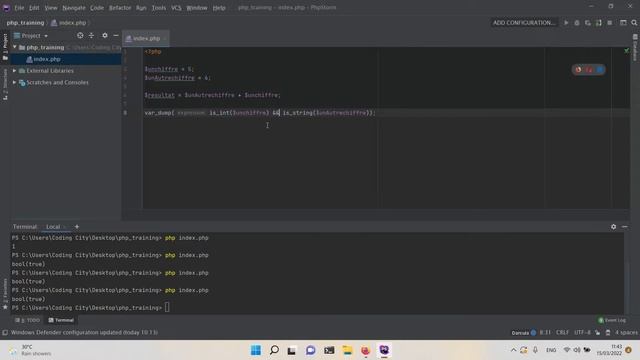
Task: Open the Event Log
Action: pyautogui.click(x=611, y=320)
